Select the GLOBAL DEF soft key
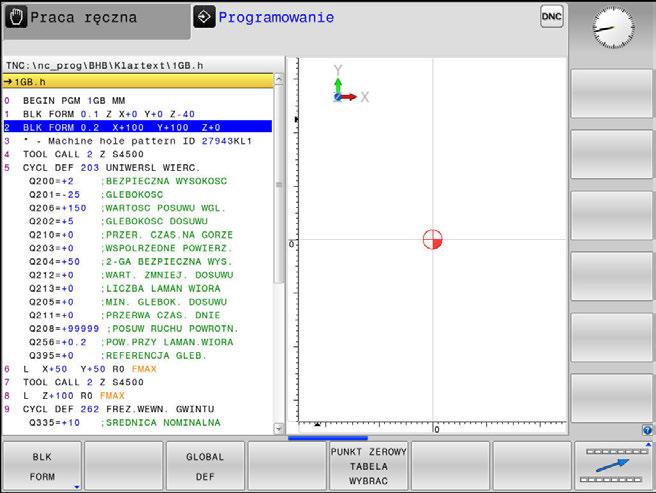The width and height of the screenshot is (656, 493). (x=205, y=466)
